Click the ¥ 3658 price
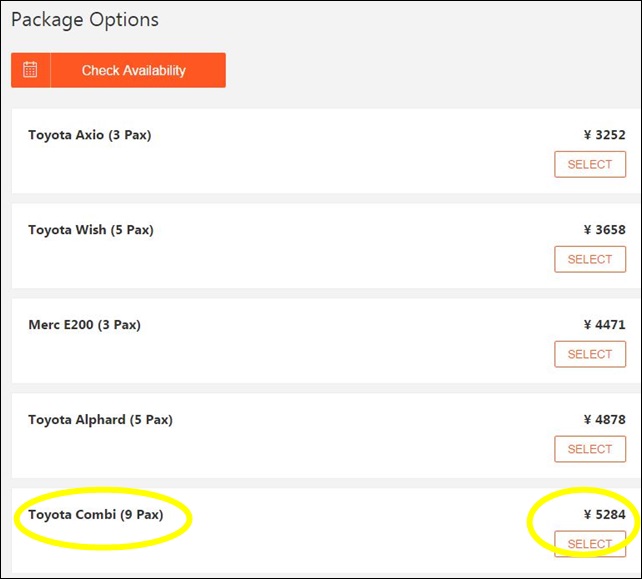This screenshot has width=642, height=579. point(604,230)
